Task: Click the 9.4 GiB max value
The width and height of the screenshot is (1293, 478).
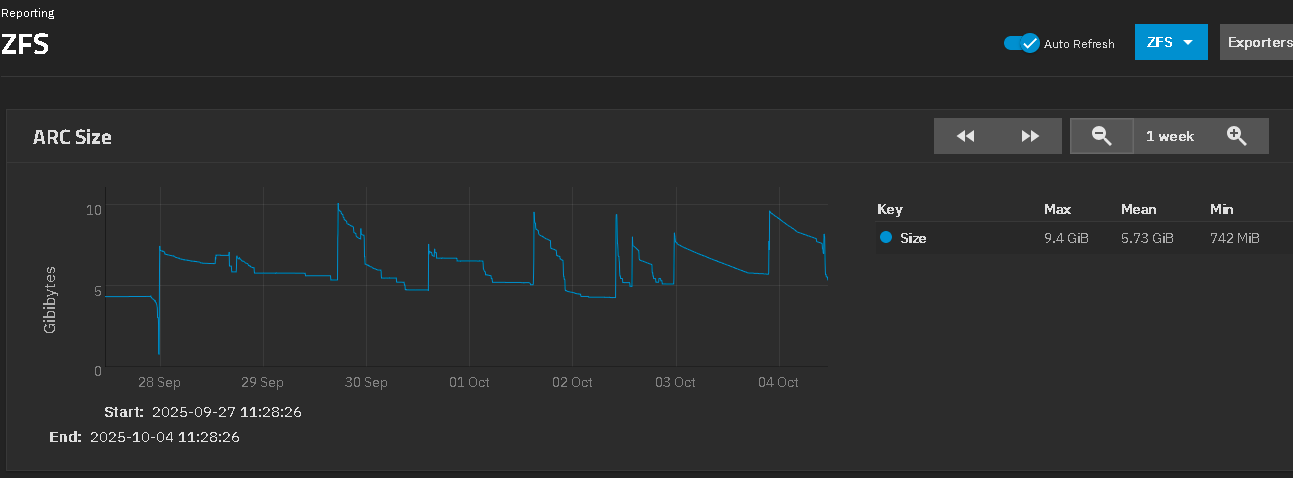Action: click(1065, 238)
